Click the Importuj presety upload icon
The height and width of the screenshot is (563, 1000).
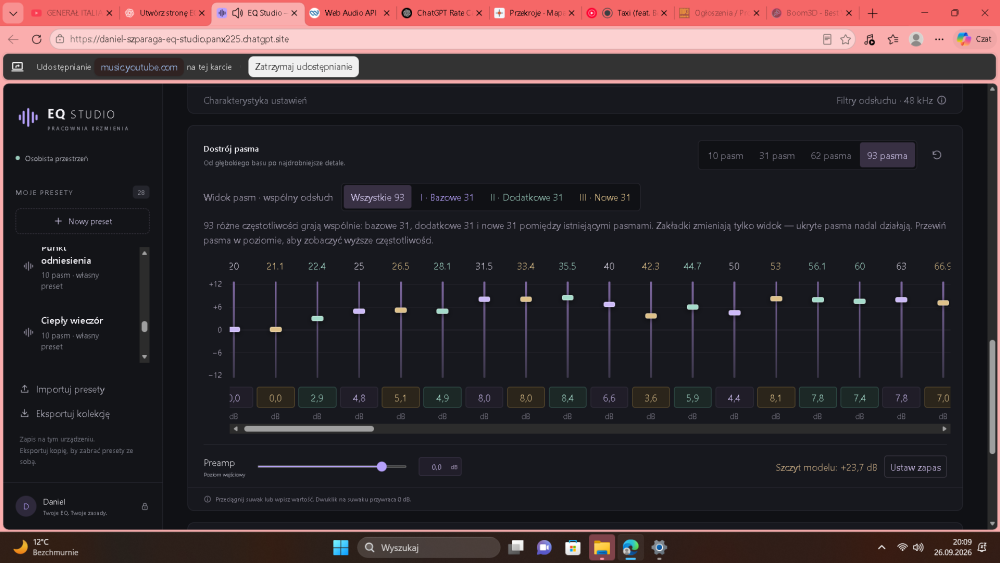24,389
